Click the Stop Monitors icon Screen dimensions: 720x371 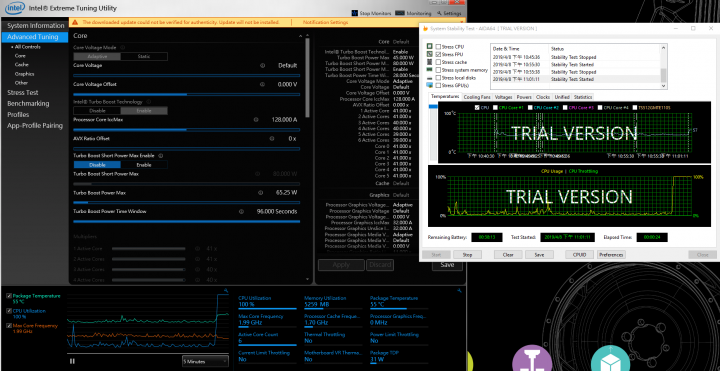354,13
